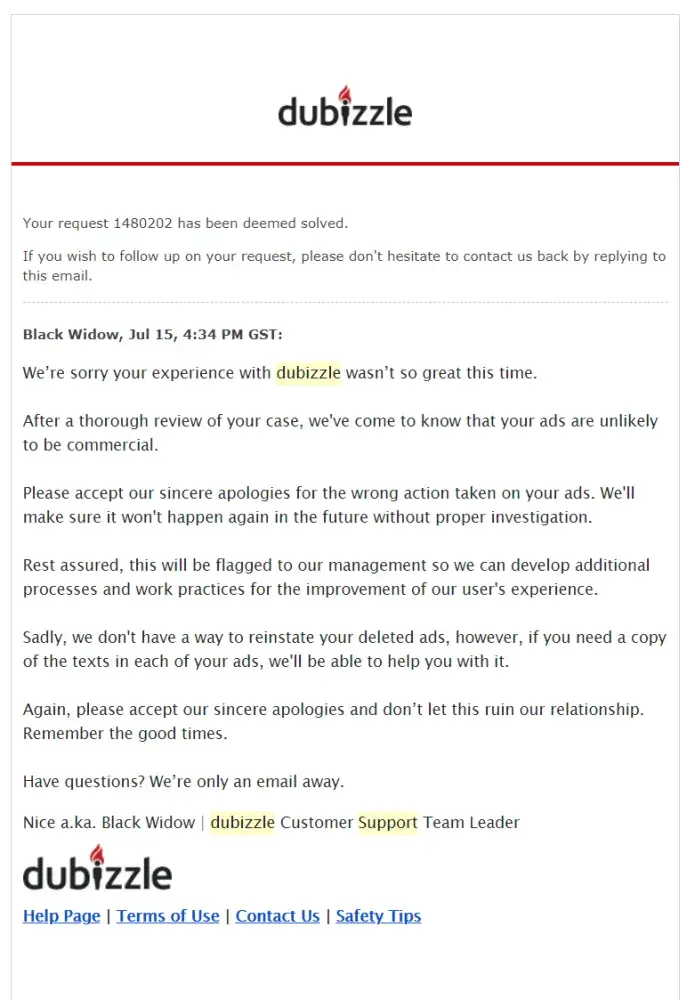Click the "Black Widow, Jul 15" sender heading
The width and height of the screenshot is (695, 1000).
tap(153, 335)
